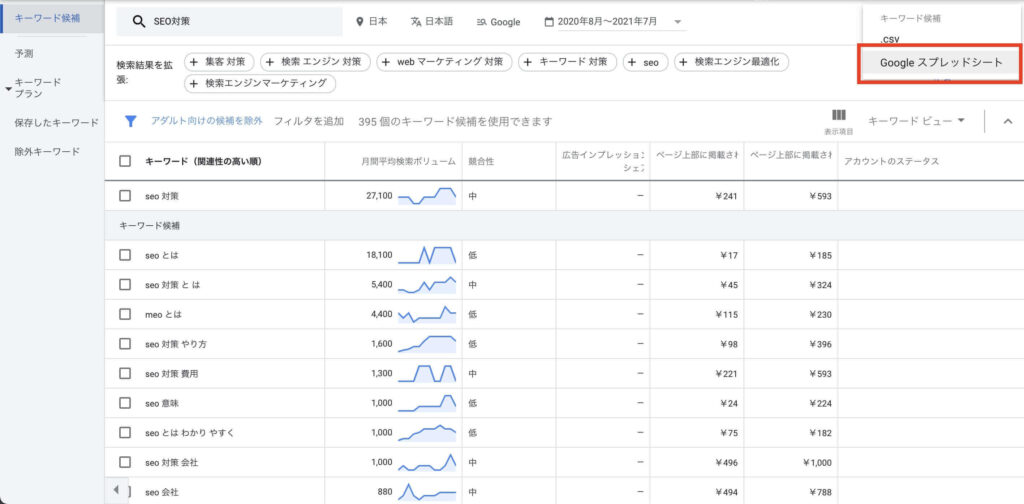Click the SEO対策 search field

(x=229, y=22)
